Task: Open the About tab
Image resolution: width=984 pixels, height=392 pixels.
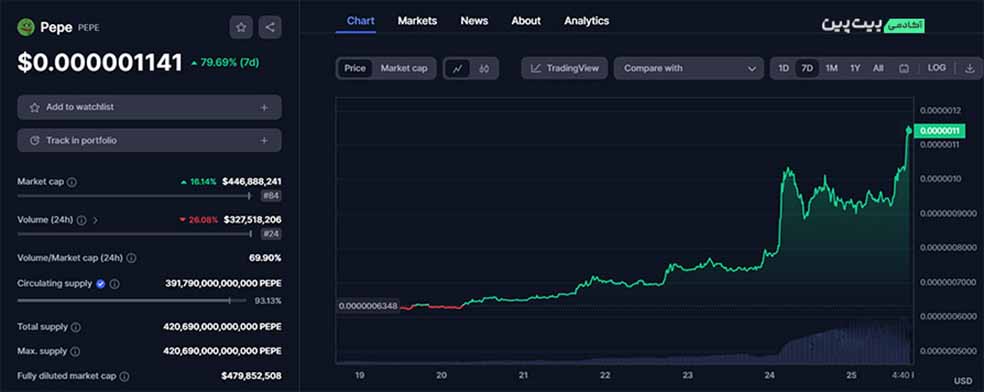Action: [x=526, y=21]
